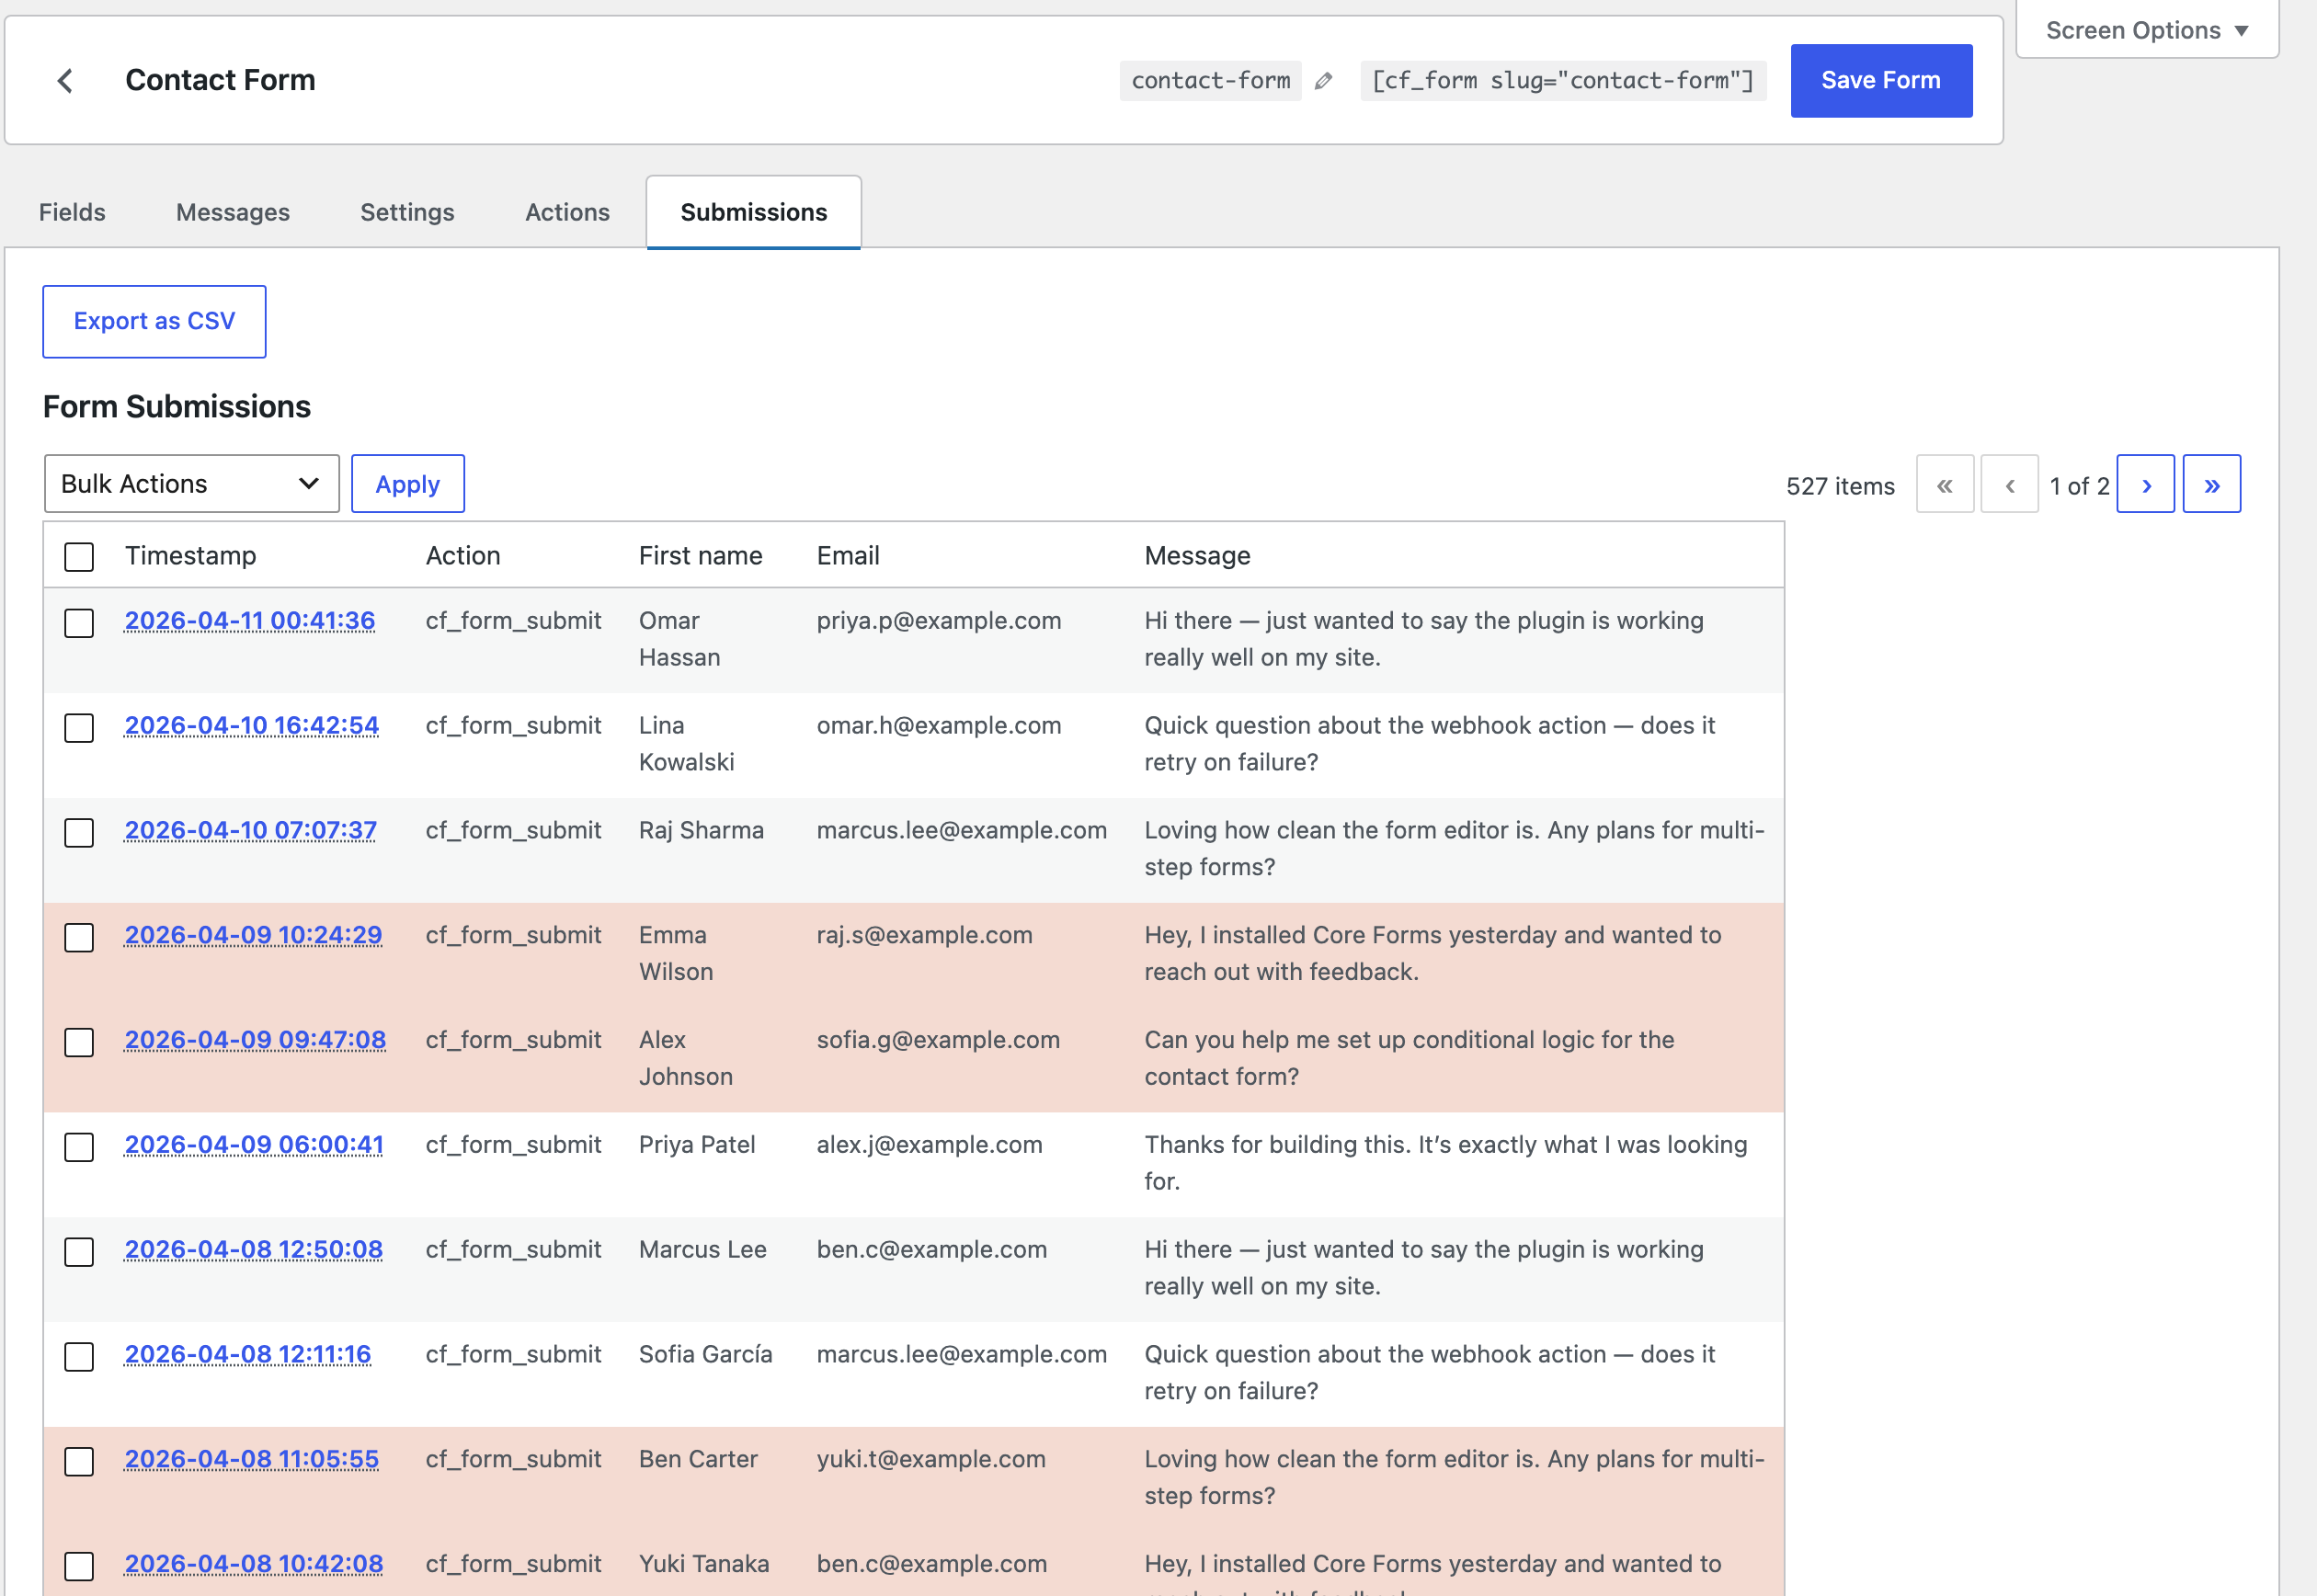The width and height of the screenshot is (2317, 1596).
Task: Click the Action column header
Action: coord(463,556)
